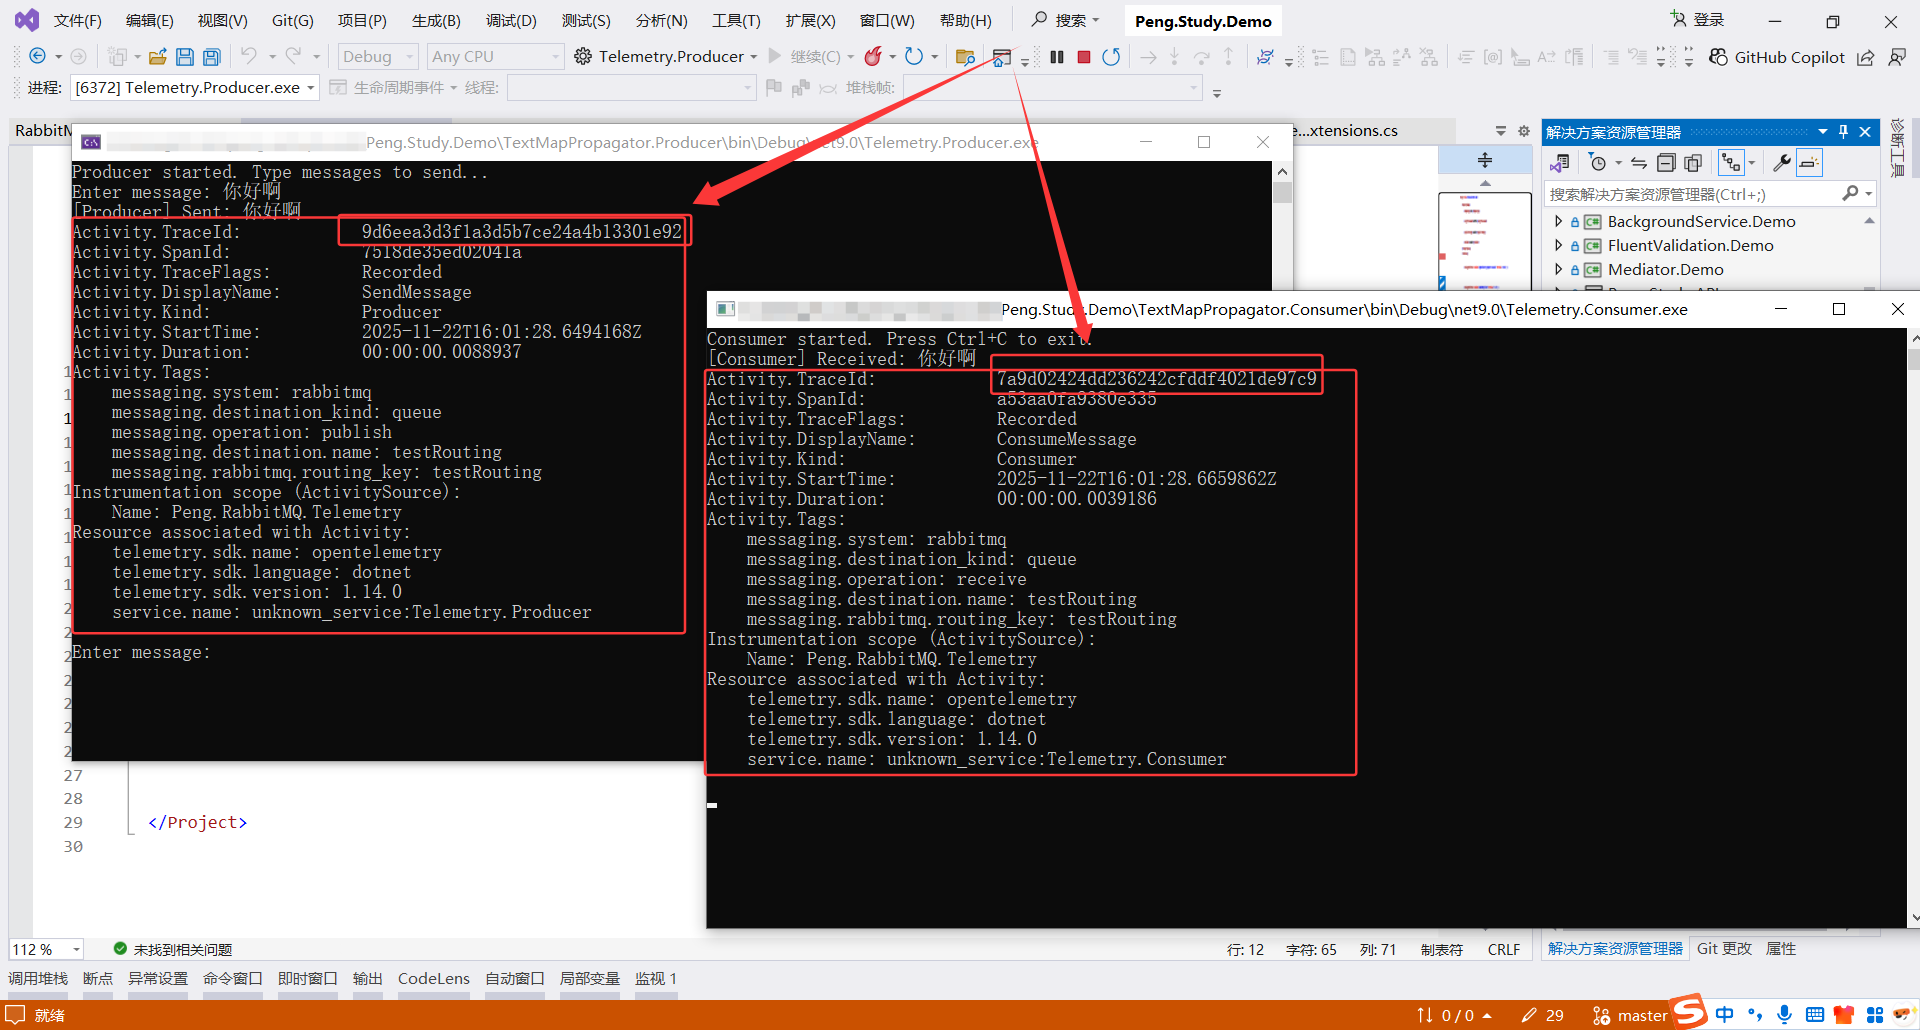Expand the FluentValidation.Demo project node

click(x=1558, y=245)
